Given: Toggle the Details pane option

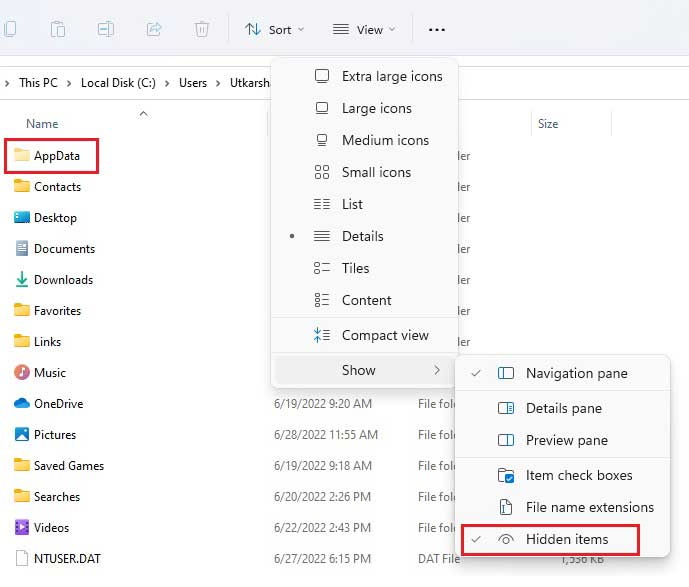Looking at the screenshot, I should click(x=562, y=409).
